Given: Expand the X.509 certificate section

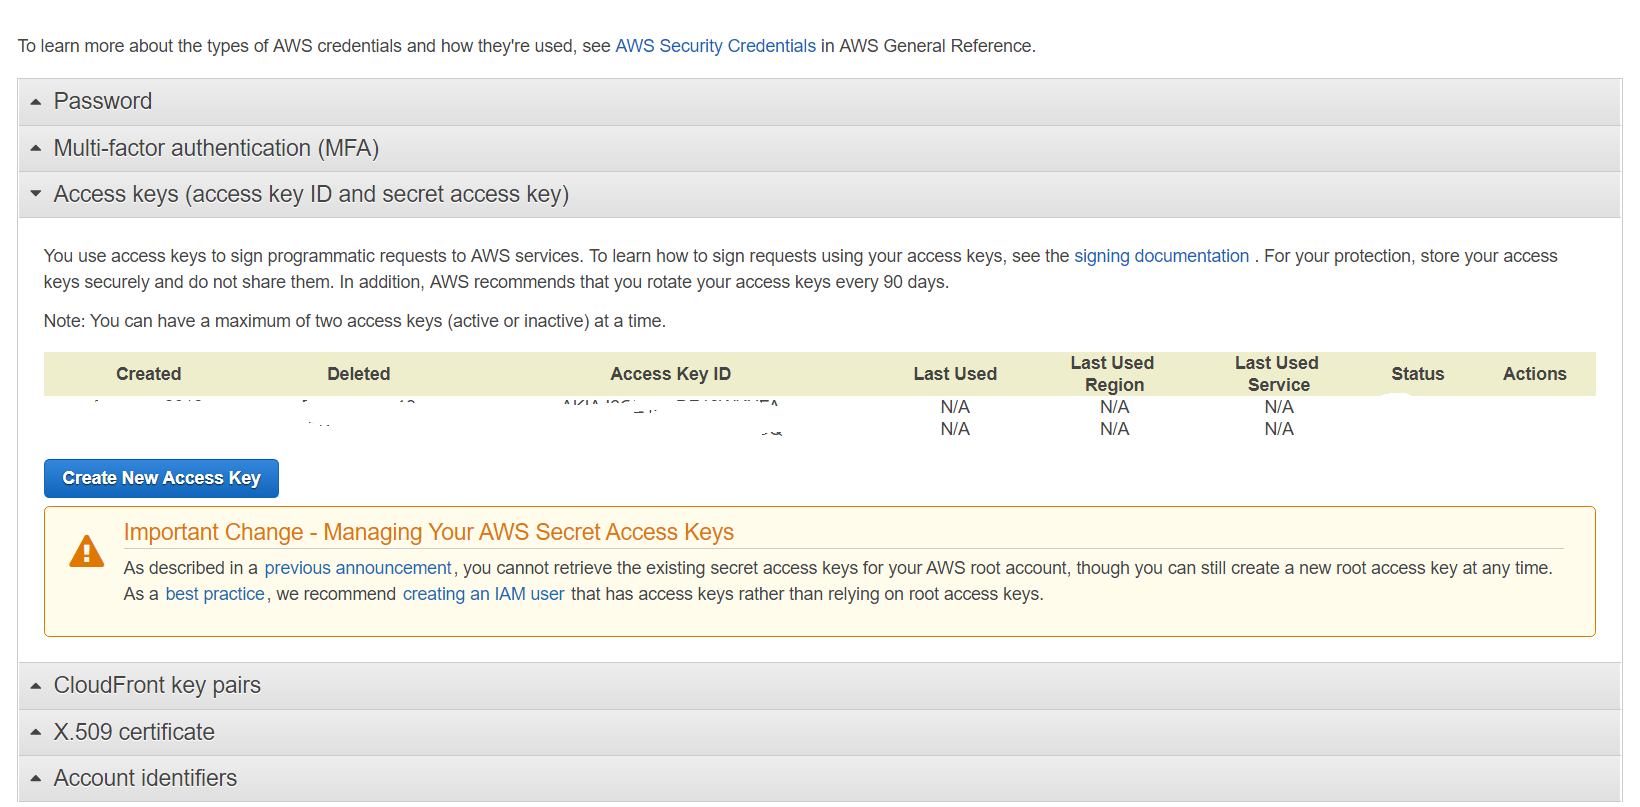Looking at the screenshot, I should [133, 732].
